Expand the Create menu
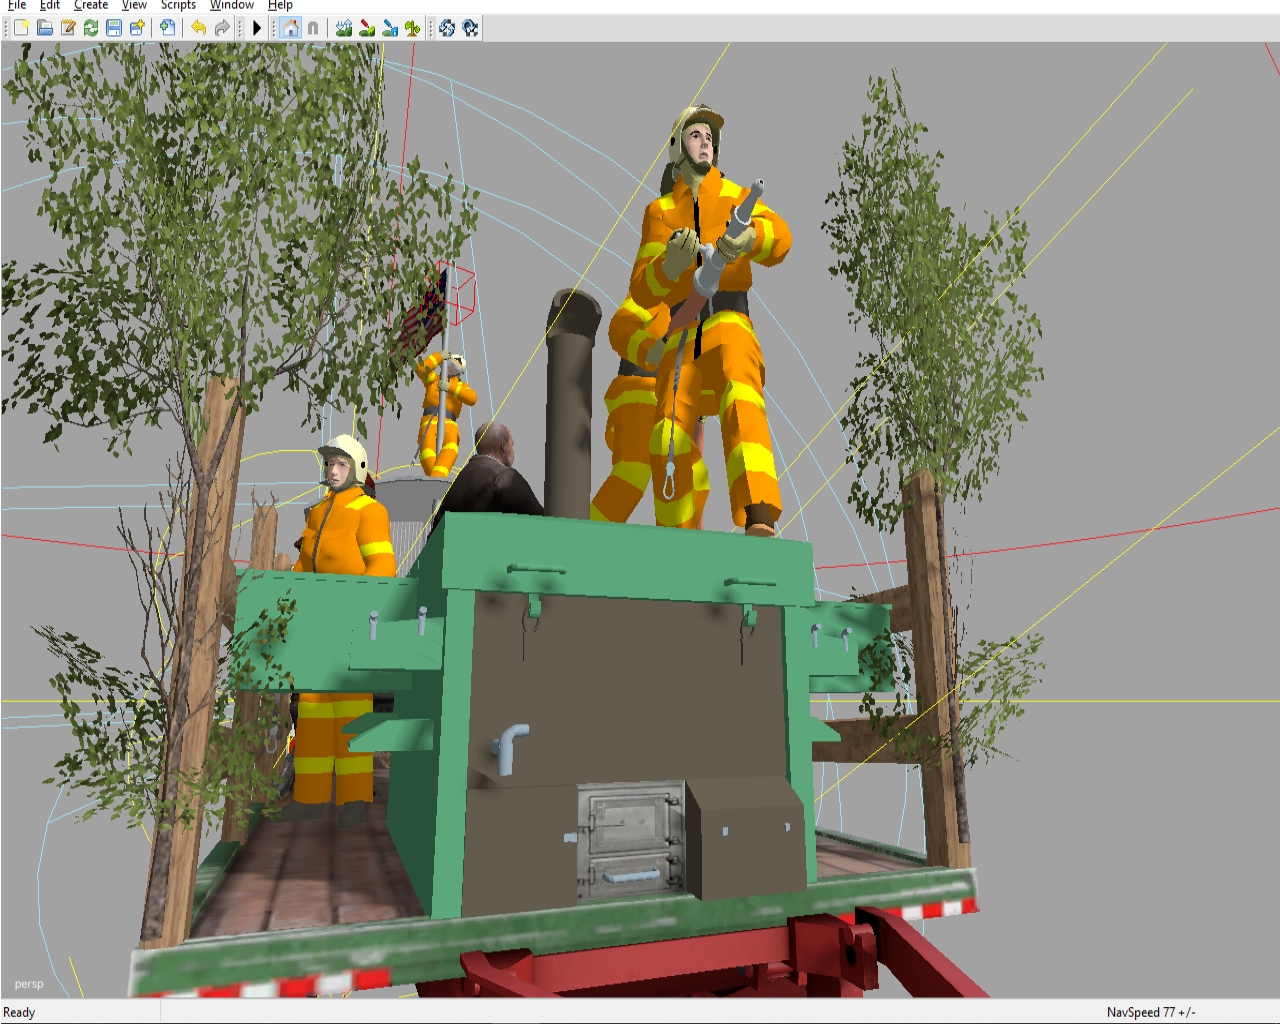This screenshot has width=1280, height=1024. 91,5
